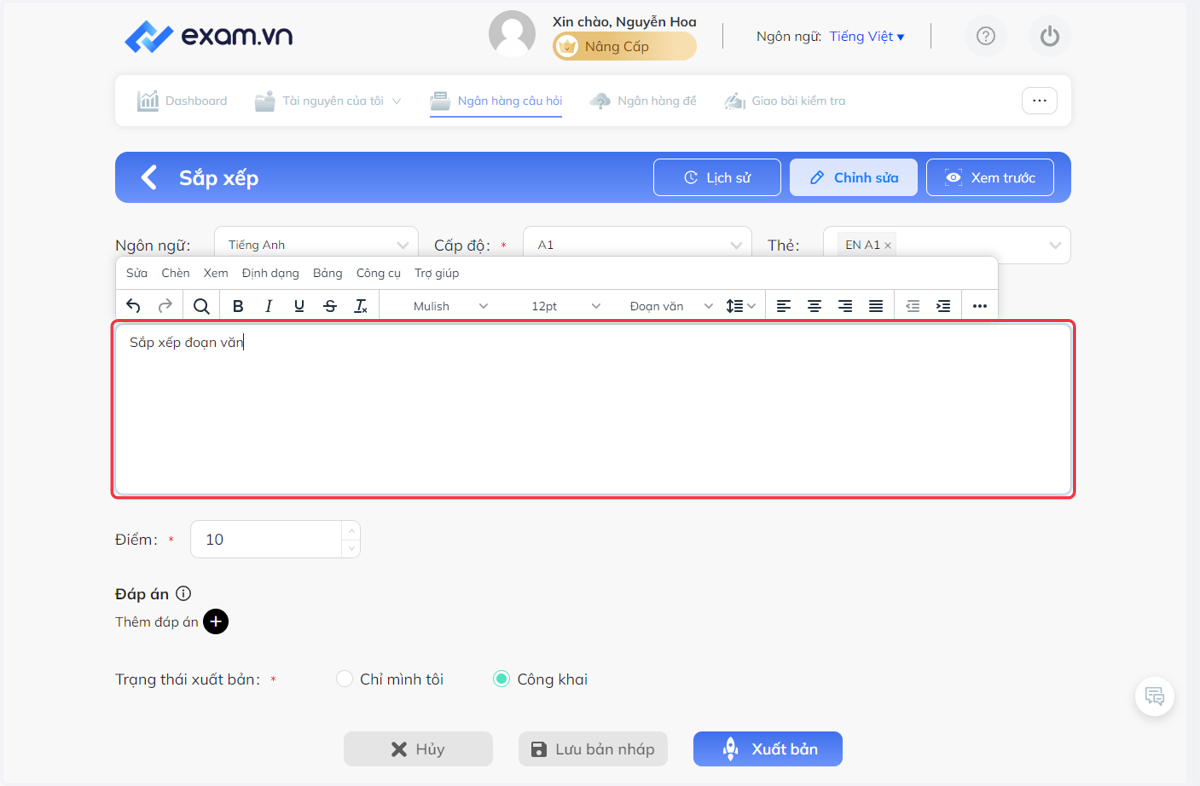Center align the text
The image size is (1200, 786).
[x=815, y=306]
